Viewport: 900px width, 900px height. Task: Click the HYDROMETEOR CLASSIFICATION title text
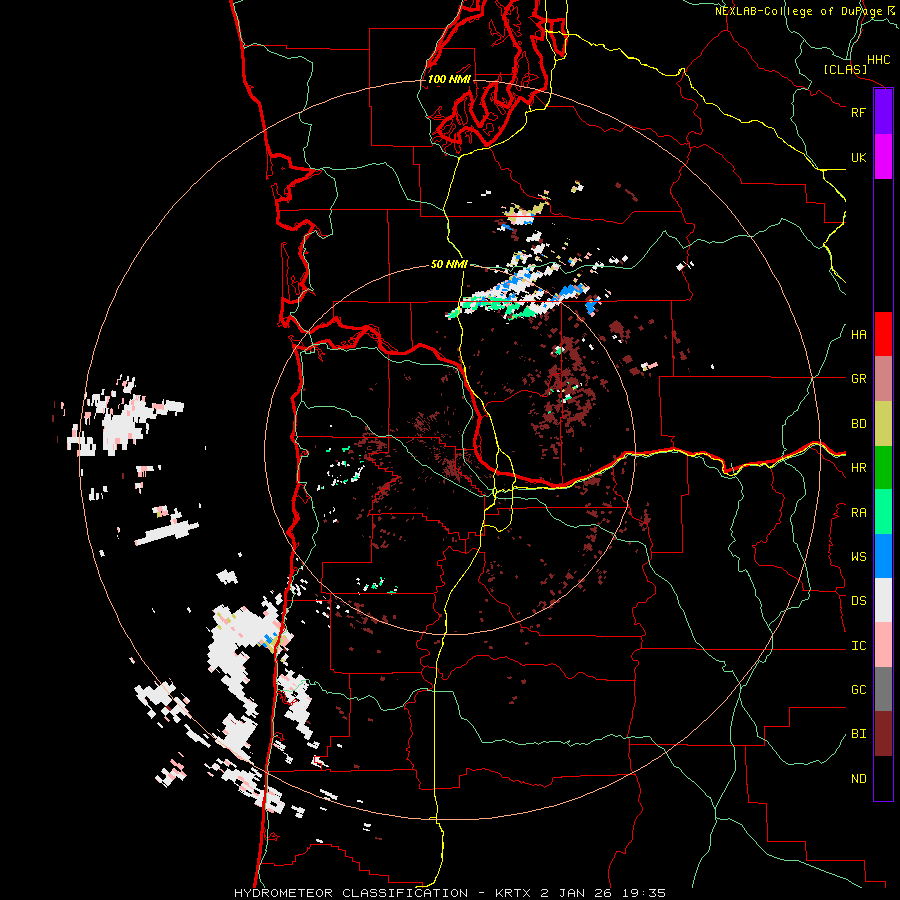pos(351,893)
